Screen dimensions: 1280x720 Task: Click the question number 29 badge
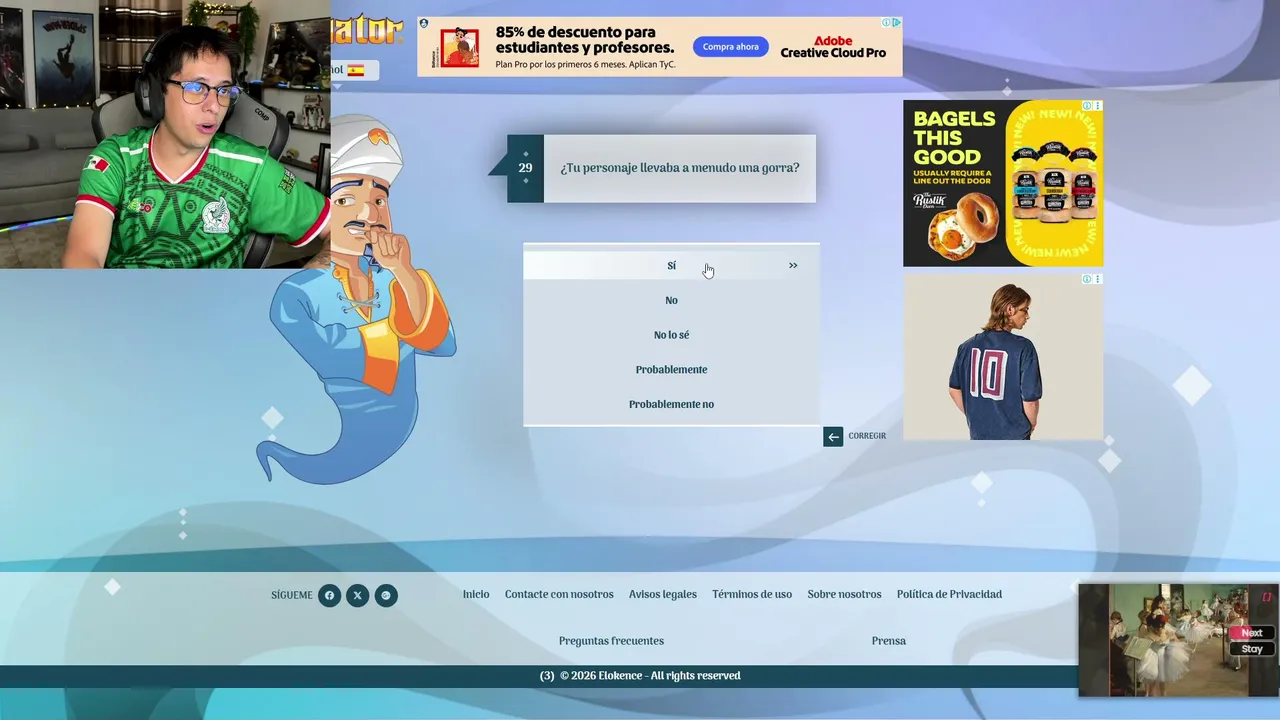tap(525, 168)
